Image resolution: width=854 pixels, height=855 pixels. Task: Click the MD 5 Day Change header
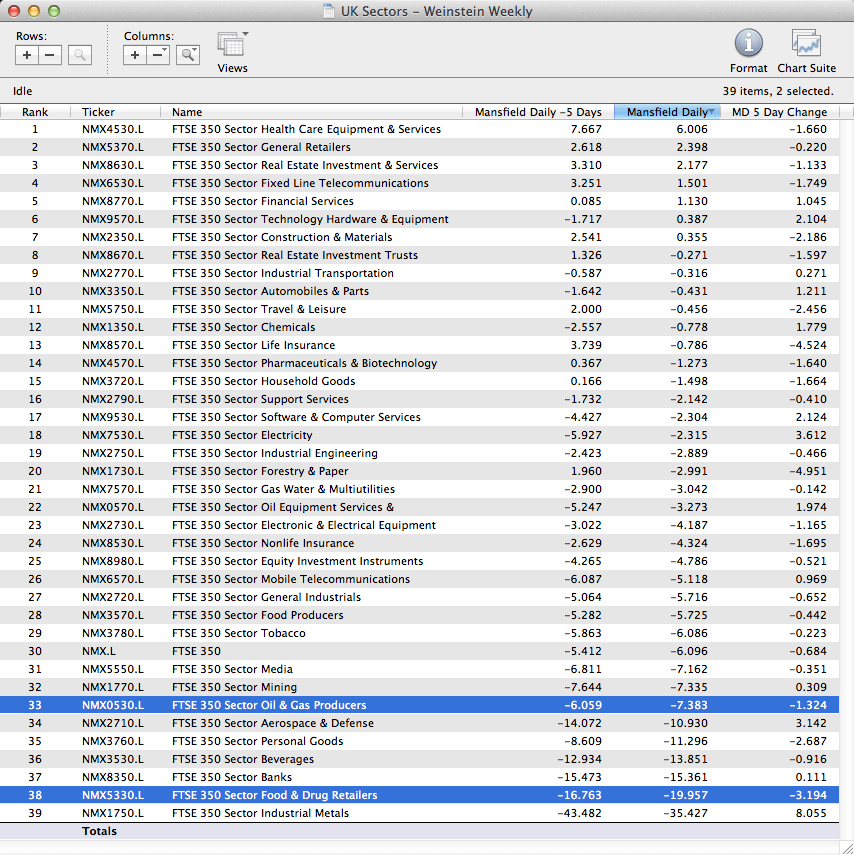click(x=779, y=112)
